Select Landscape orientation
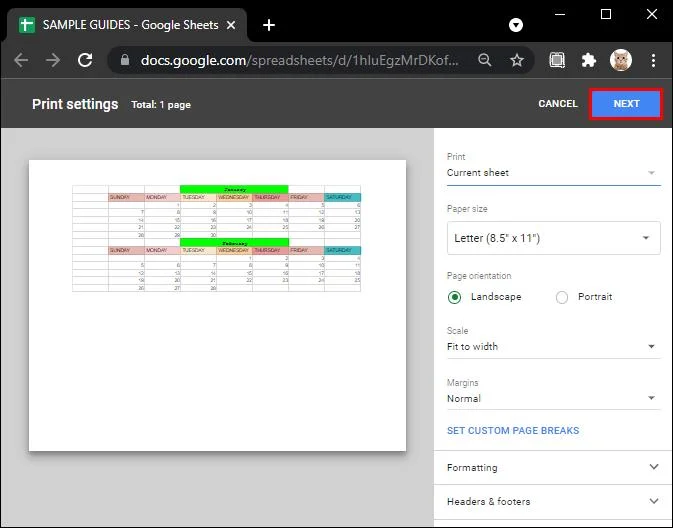This screenshot has width=673, height=528. pyautogui.click(x=455, y=297)
